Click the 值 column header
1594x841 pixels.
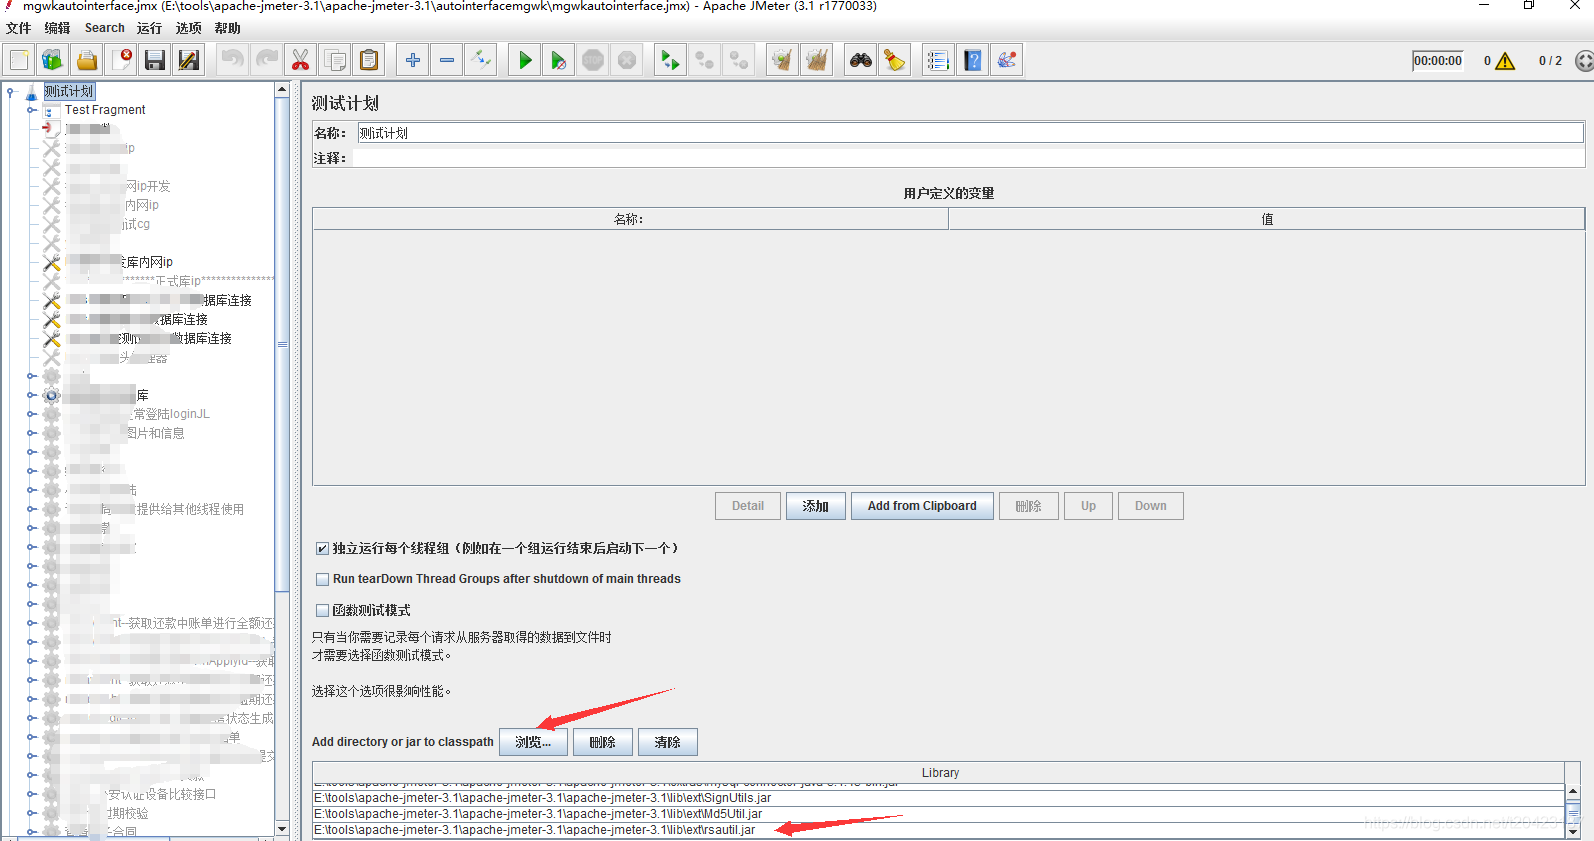pos(1266,219)
